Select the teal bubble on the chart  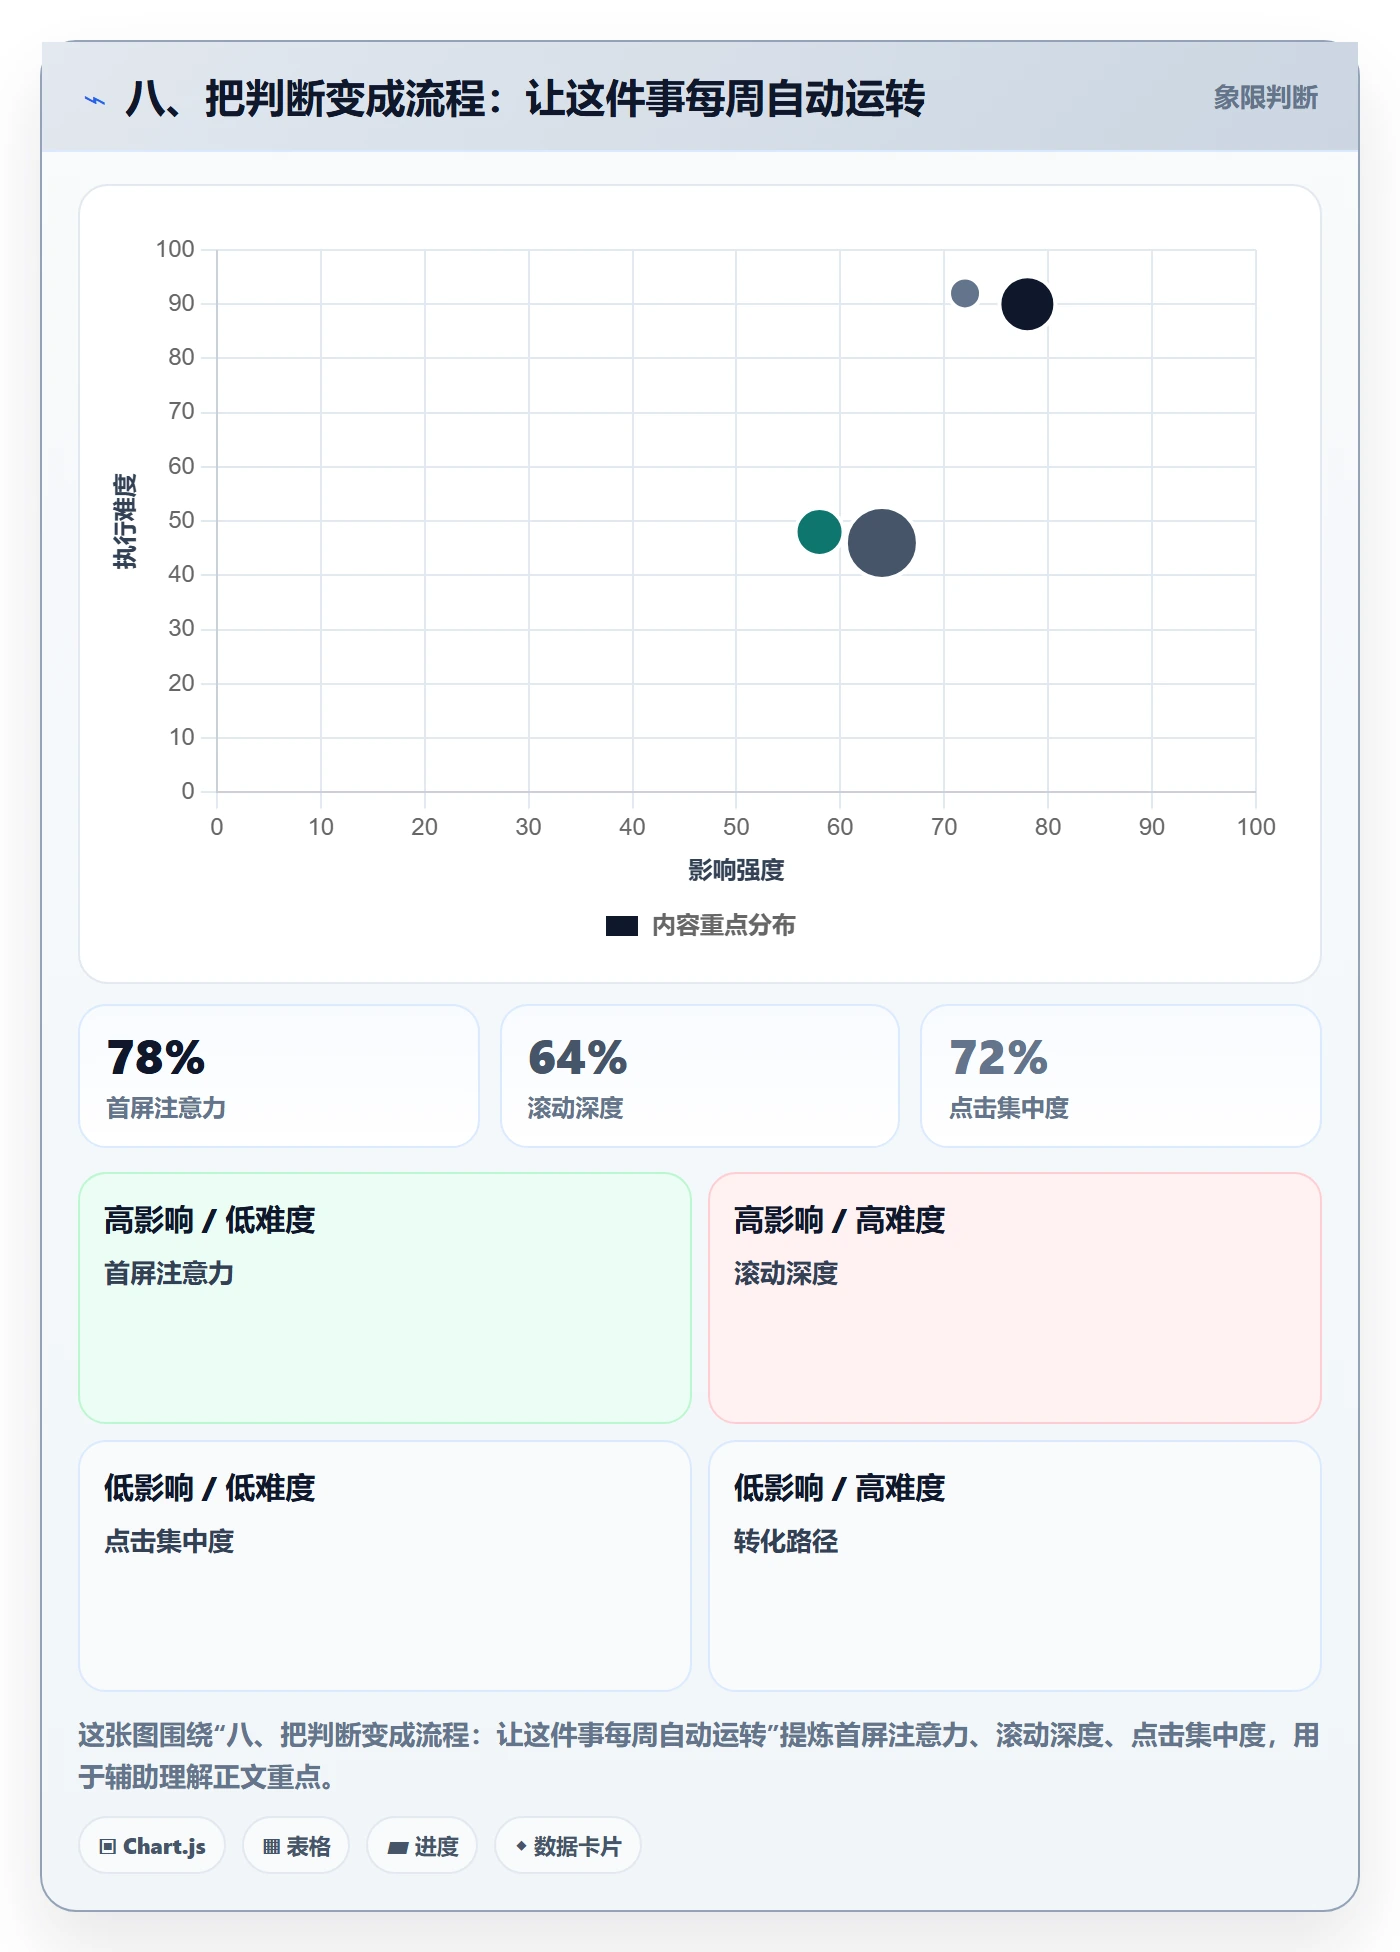819,531
